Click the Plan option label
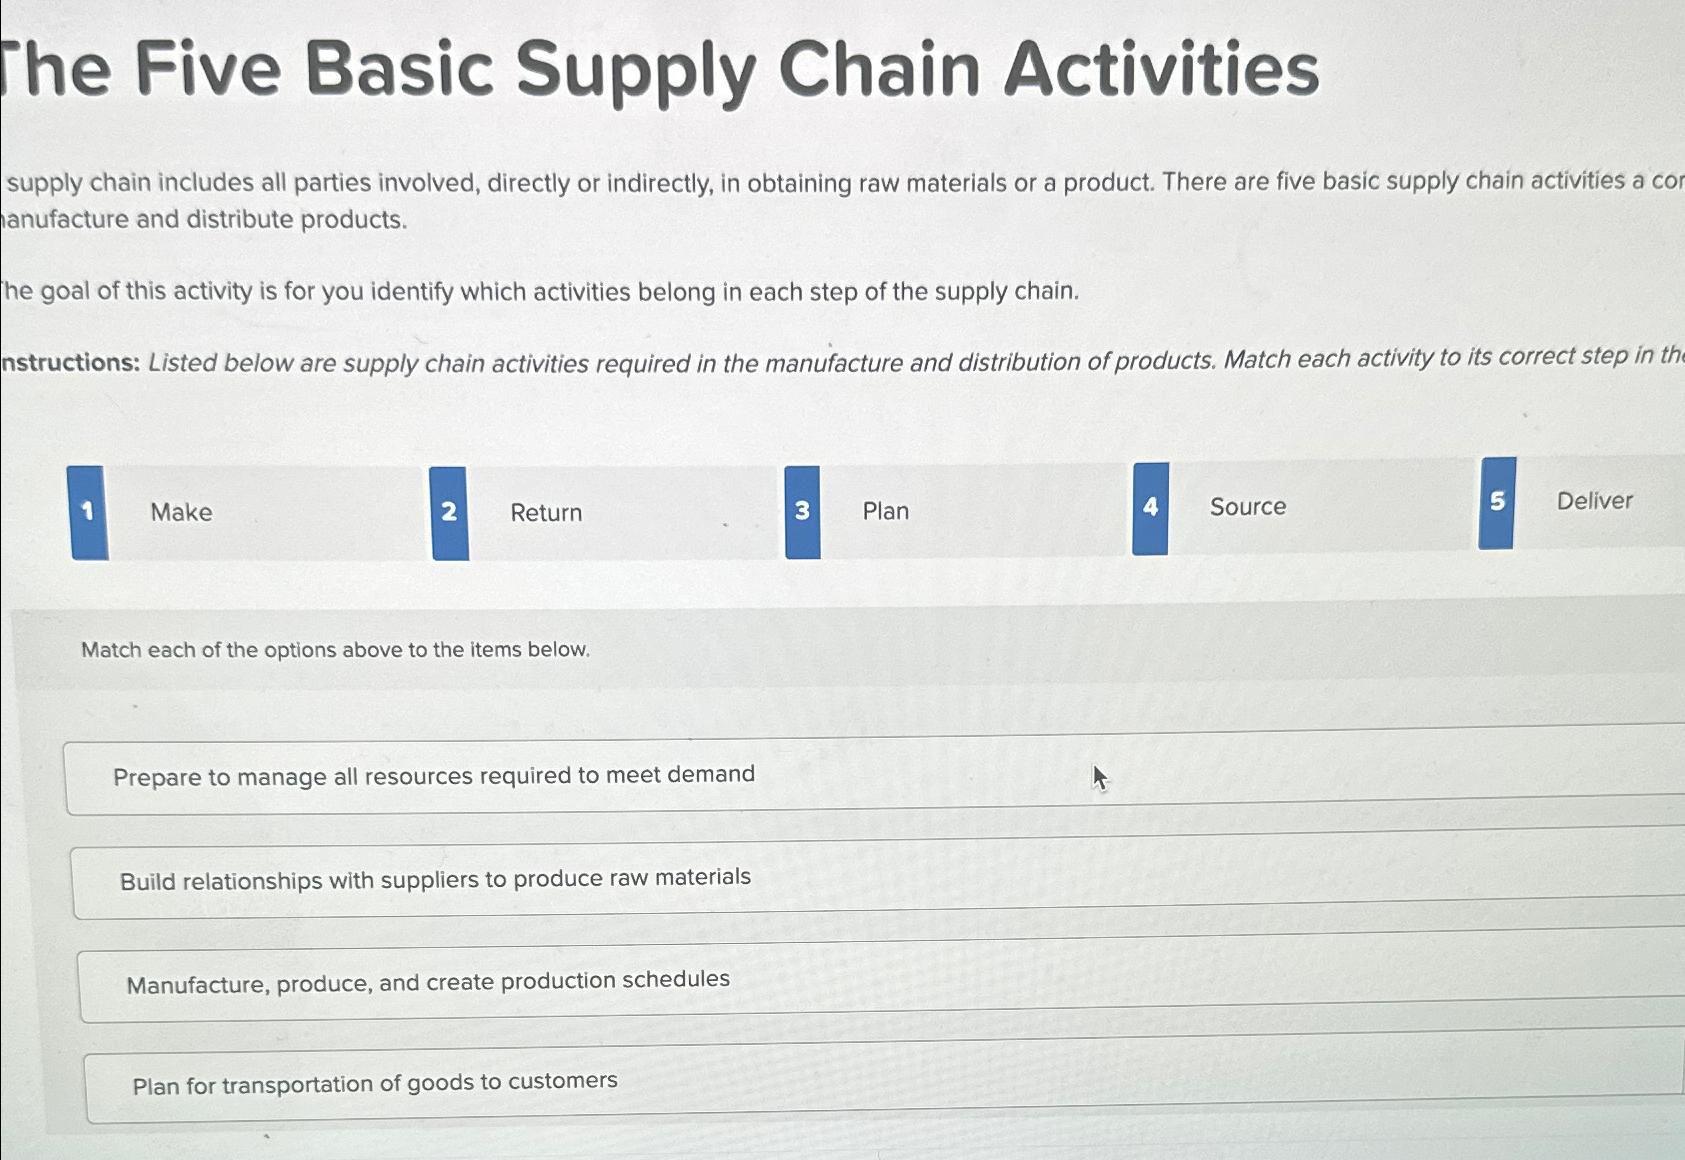 (884, 511)
